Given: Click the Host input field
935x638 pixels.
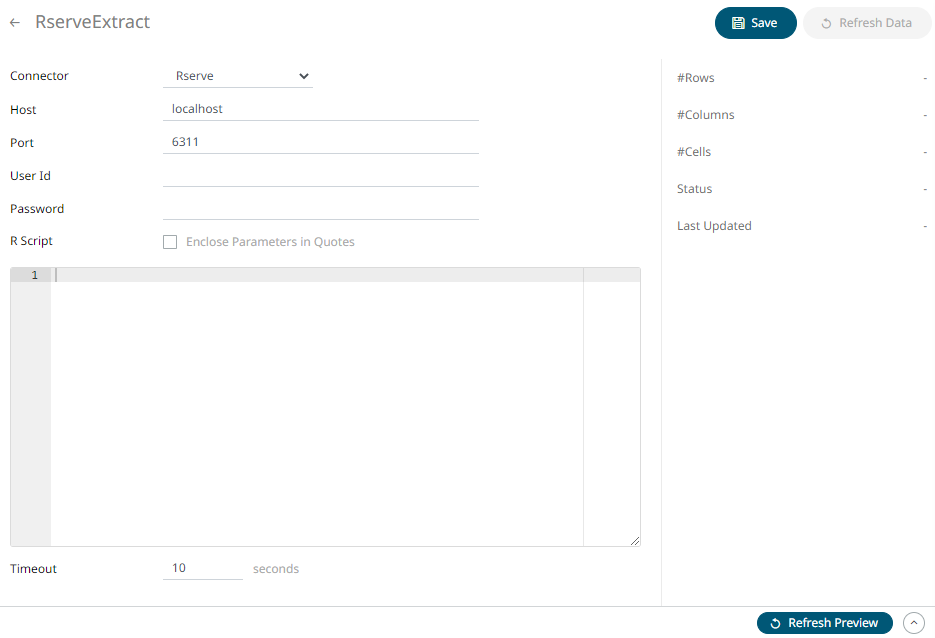Looking at the screenshot, I should tap(320, 109).
